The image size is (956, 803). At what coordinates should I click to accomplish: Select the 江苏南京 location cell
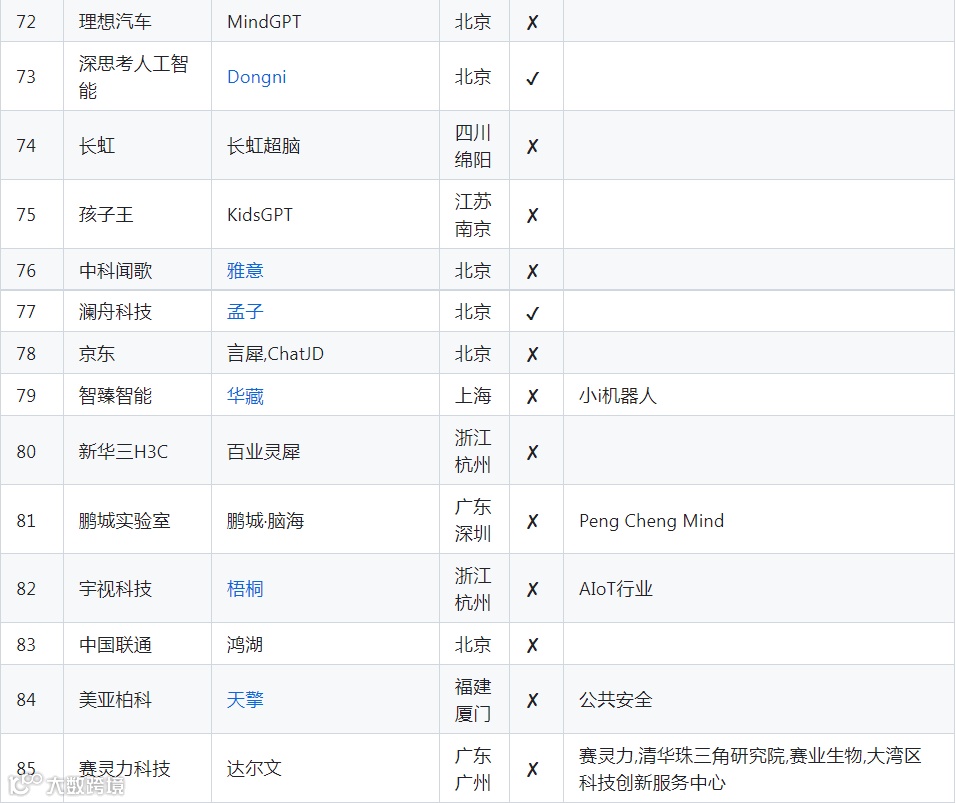[x=474, y=214]
